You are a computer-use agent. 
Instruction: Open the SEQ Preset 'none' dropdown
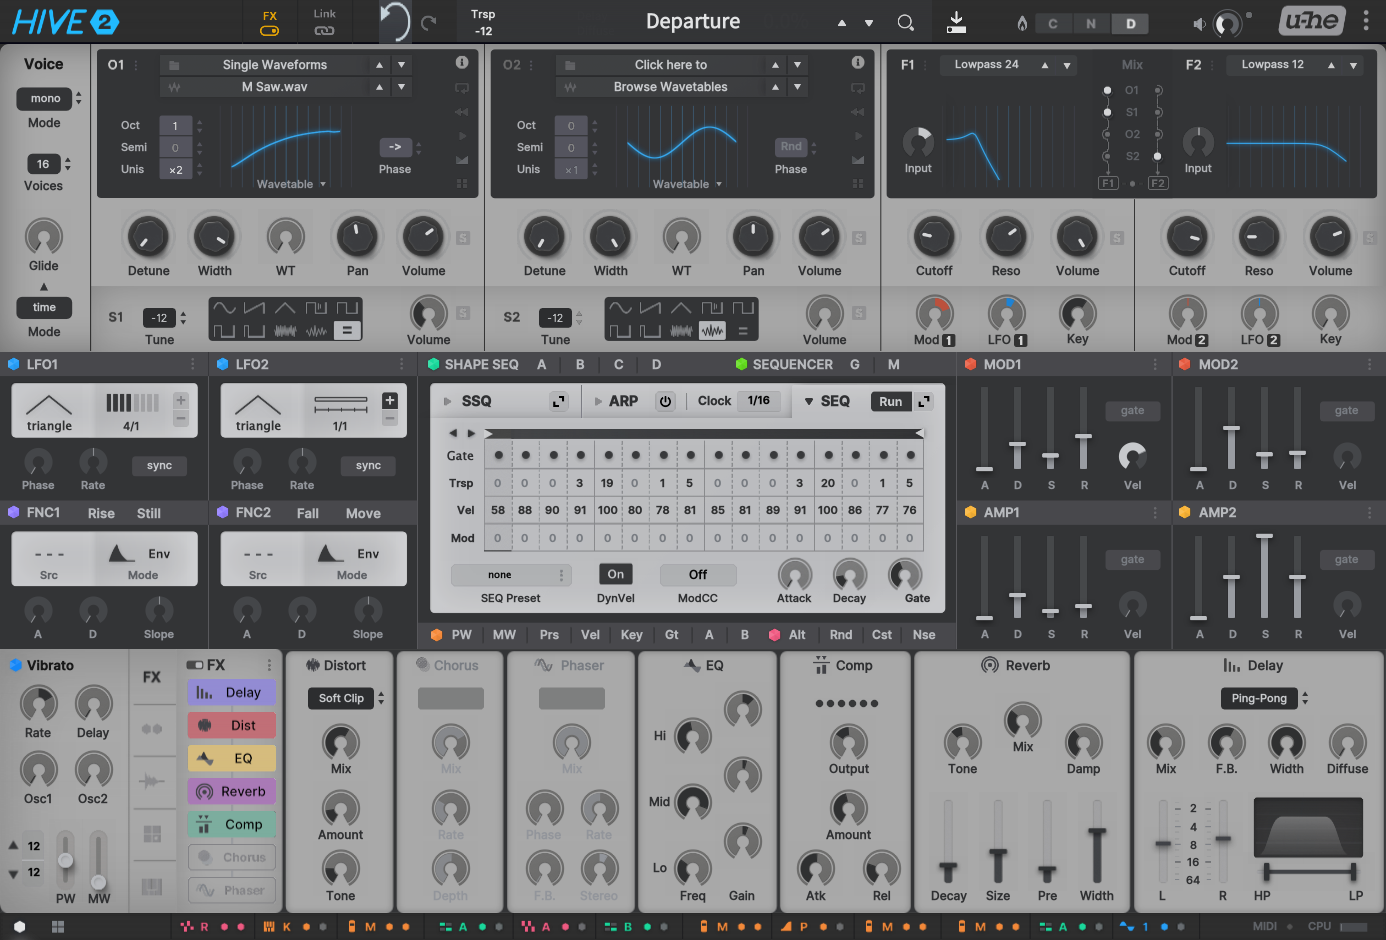510,575
